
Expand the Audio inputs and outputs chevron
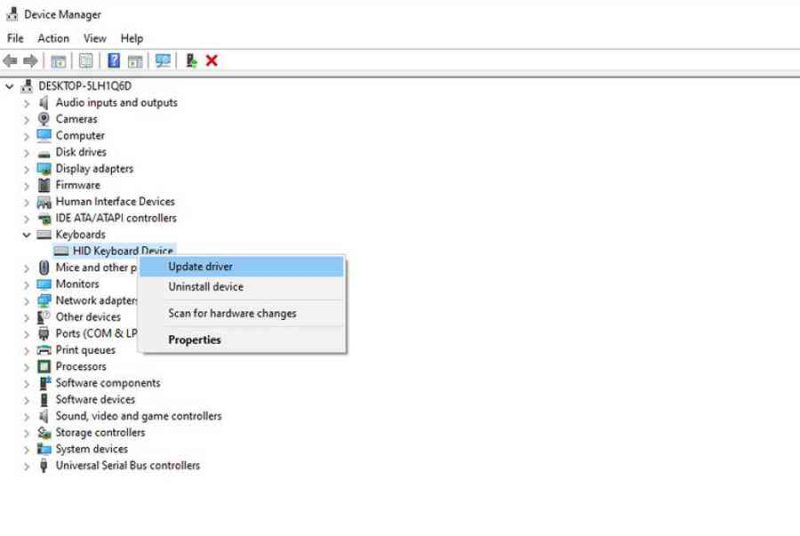[x=27, y=104]
